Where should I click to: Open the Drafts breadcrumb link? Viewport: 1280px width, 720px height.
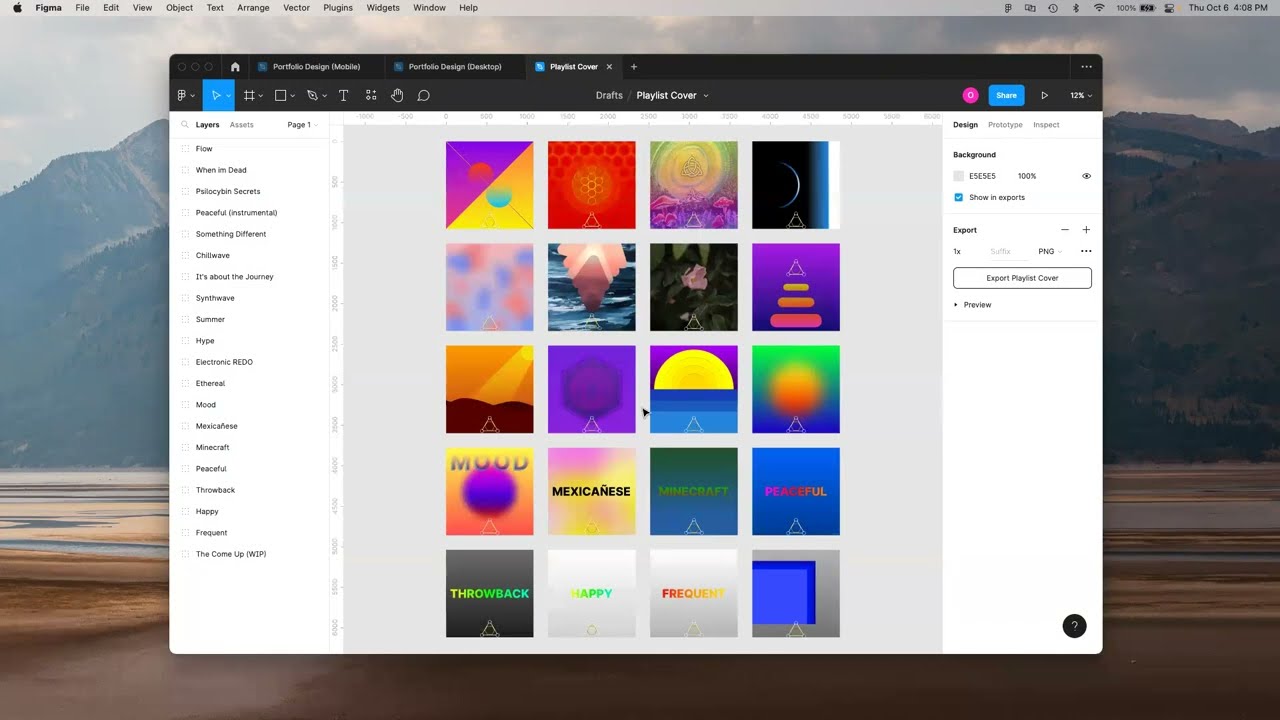609,96
